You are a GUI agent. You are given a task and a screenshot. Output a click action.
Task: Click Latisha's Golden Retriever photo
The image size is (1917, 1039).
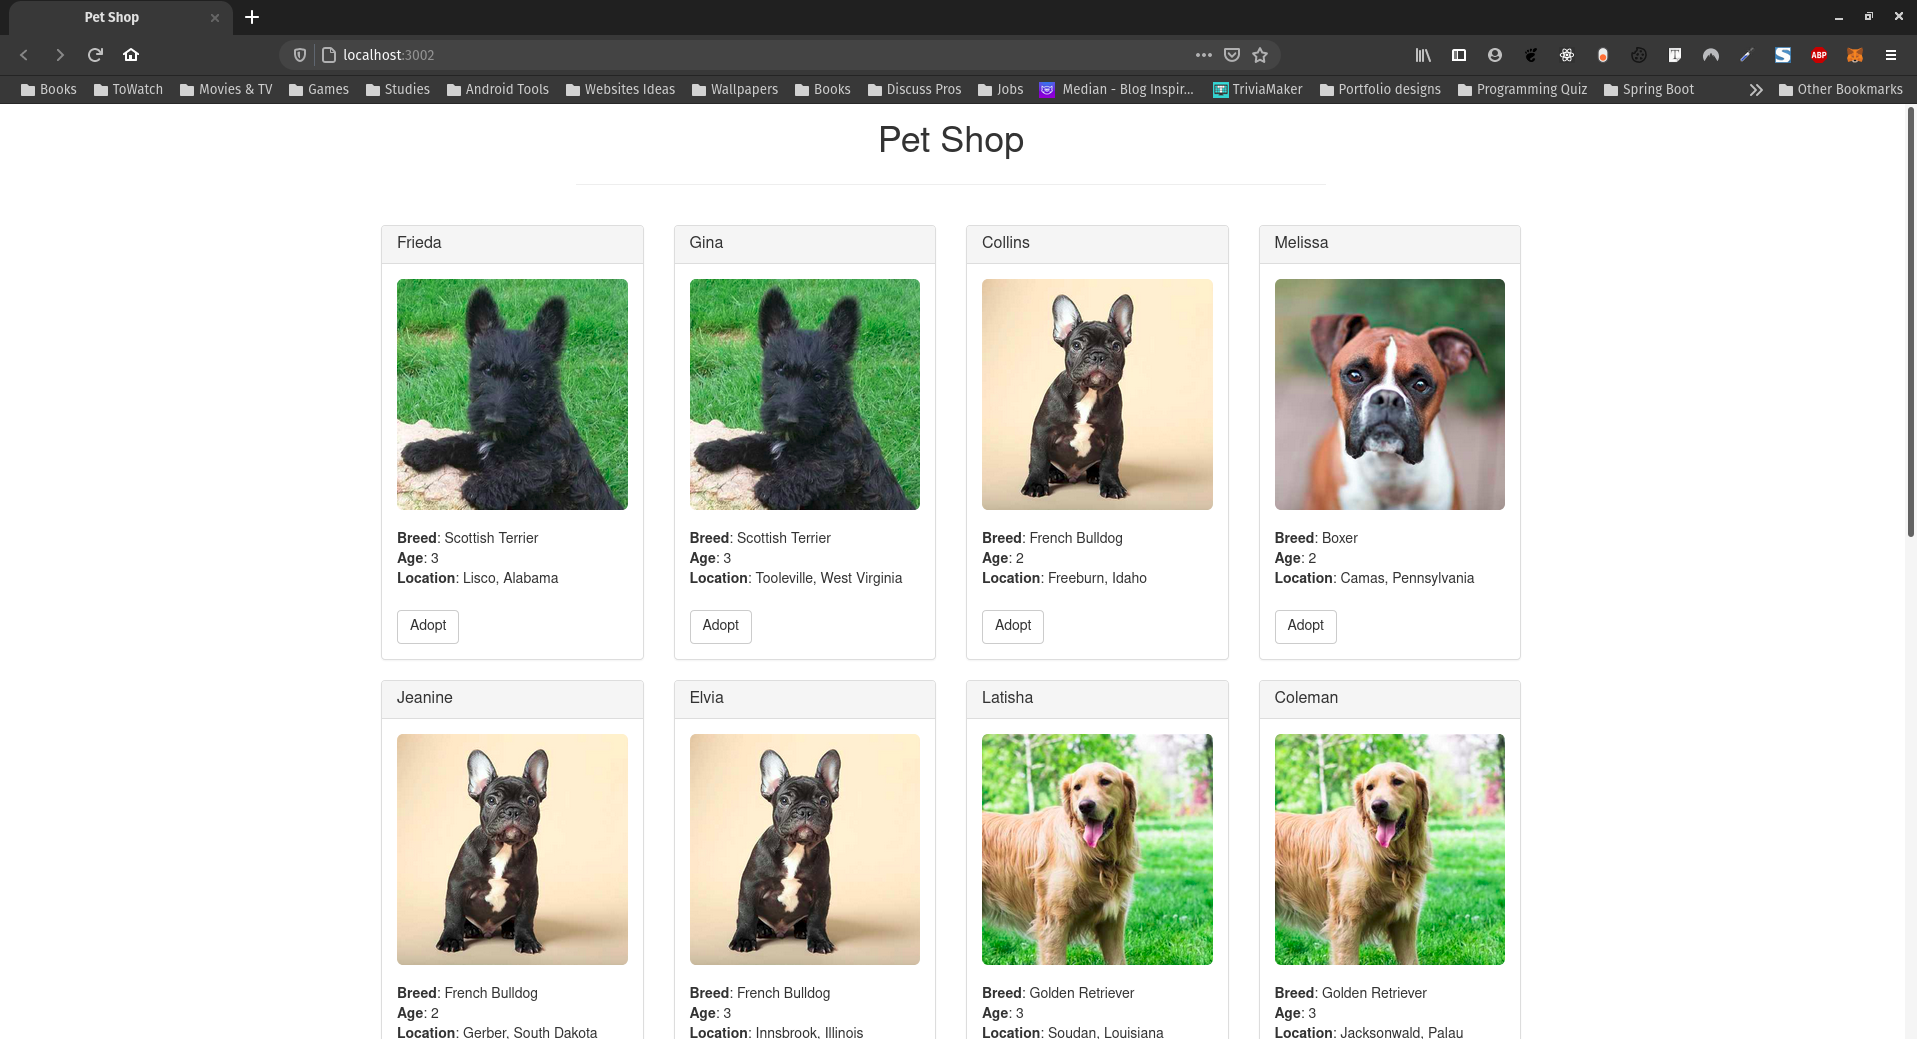[x=1097, y=849]
